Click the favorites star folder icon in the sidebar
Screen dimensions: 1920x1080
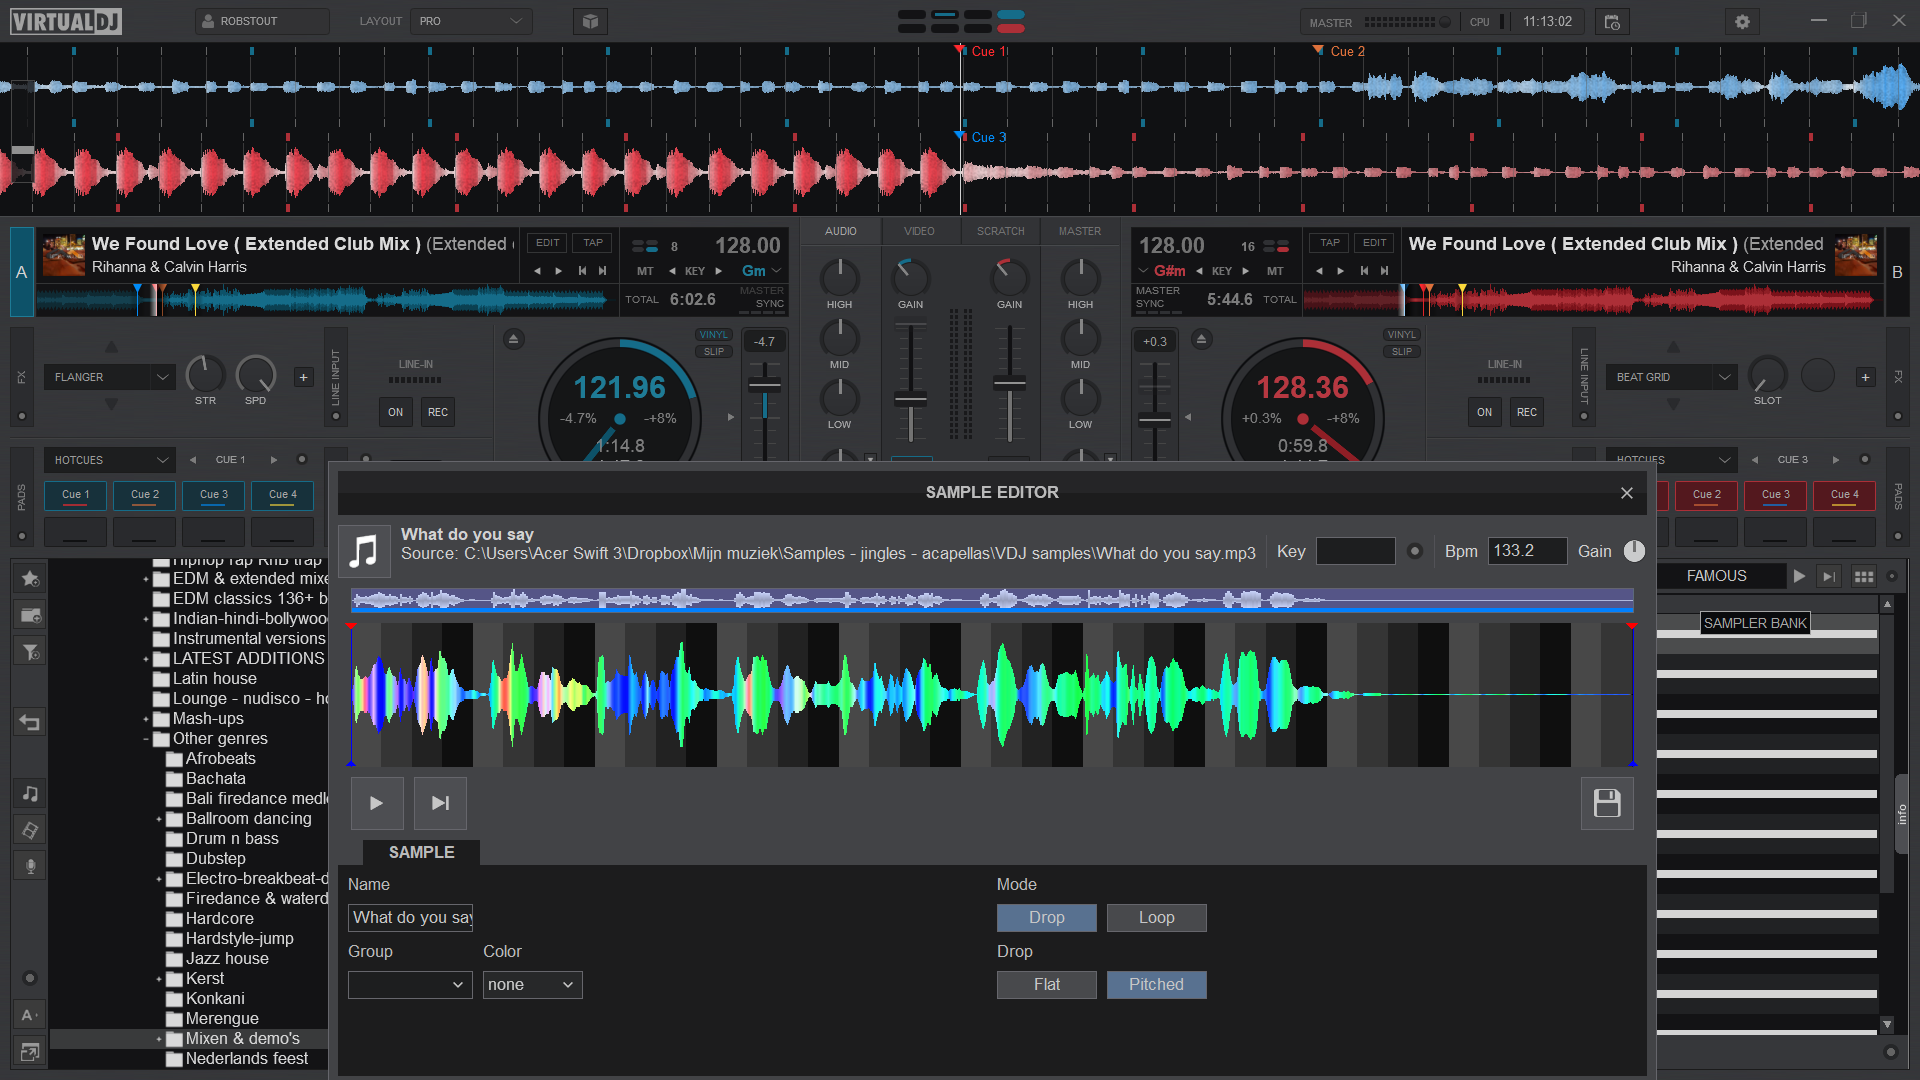[x=30, y=578]
